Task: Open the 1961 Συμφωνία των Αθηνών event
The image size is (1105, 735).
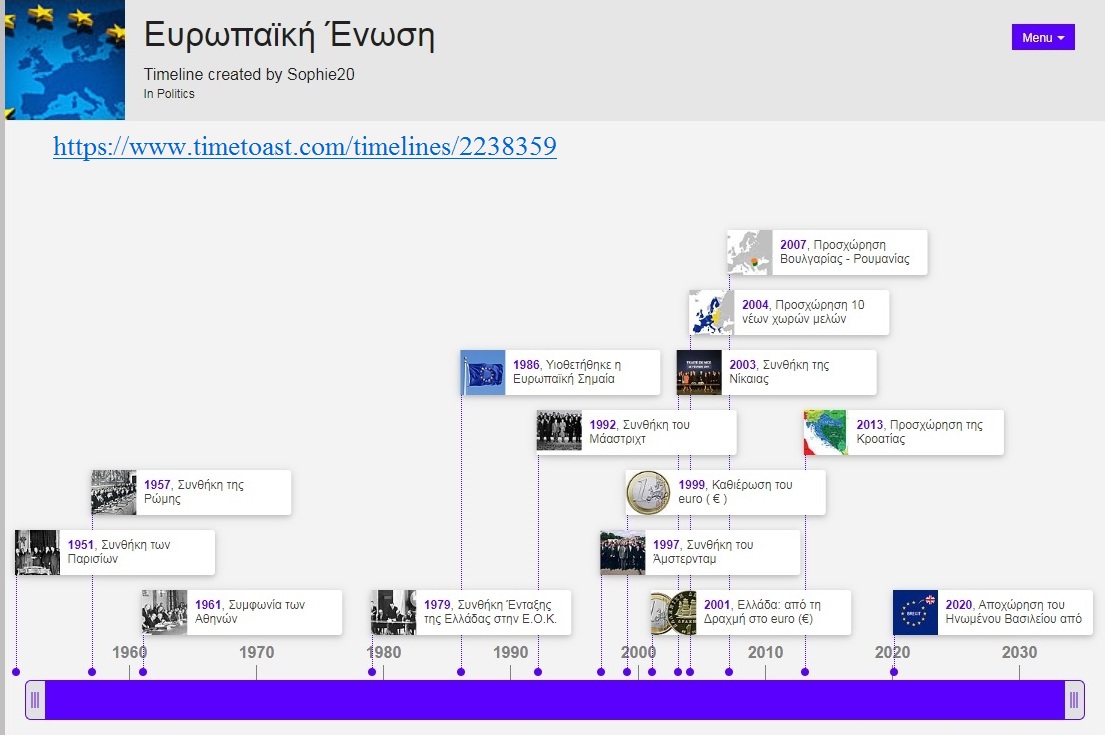Action: point(242,612)
